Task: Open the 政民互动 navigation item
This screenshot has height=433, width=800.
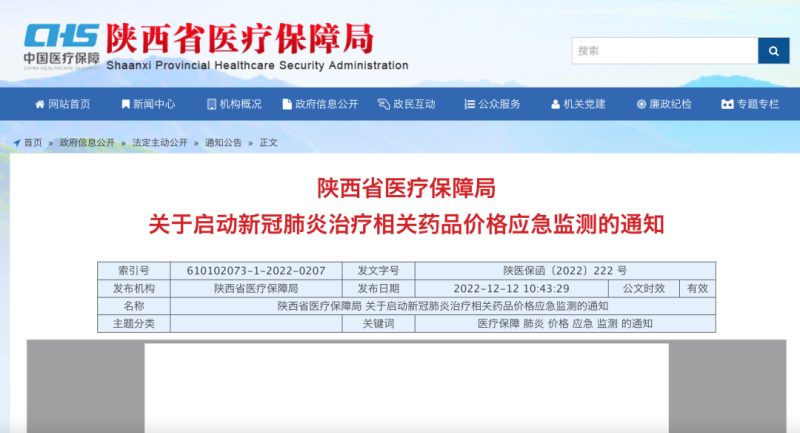Action: (414, 104)
